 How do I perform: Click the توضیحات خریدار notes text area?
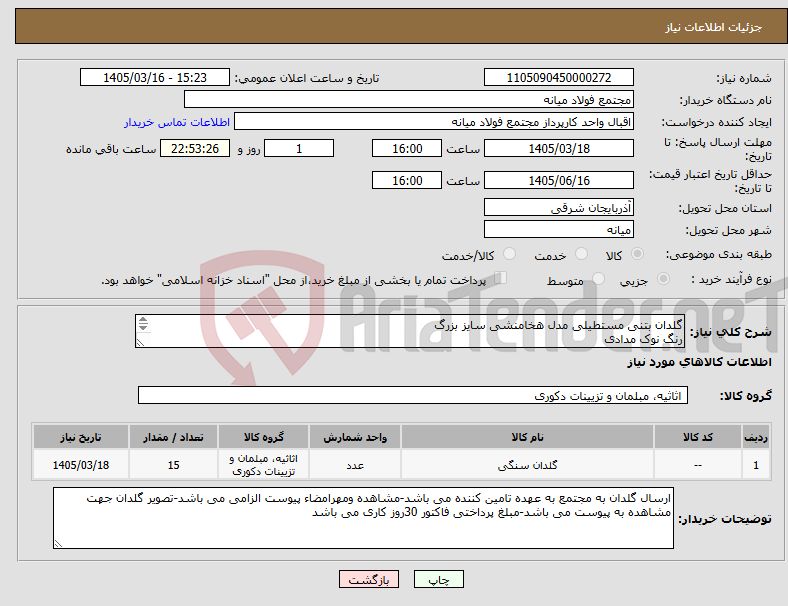pyautogui.click(x=363, y=518)
